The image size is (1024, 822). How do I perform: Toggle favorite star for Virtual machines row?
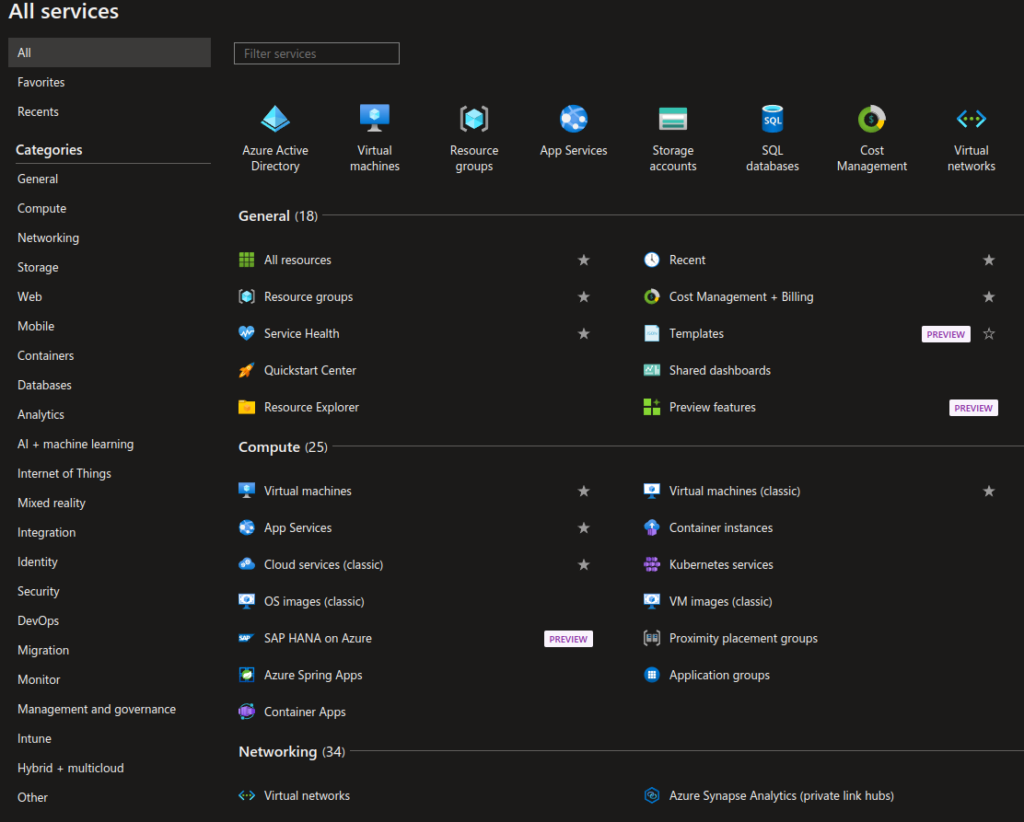(584, 491)
